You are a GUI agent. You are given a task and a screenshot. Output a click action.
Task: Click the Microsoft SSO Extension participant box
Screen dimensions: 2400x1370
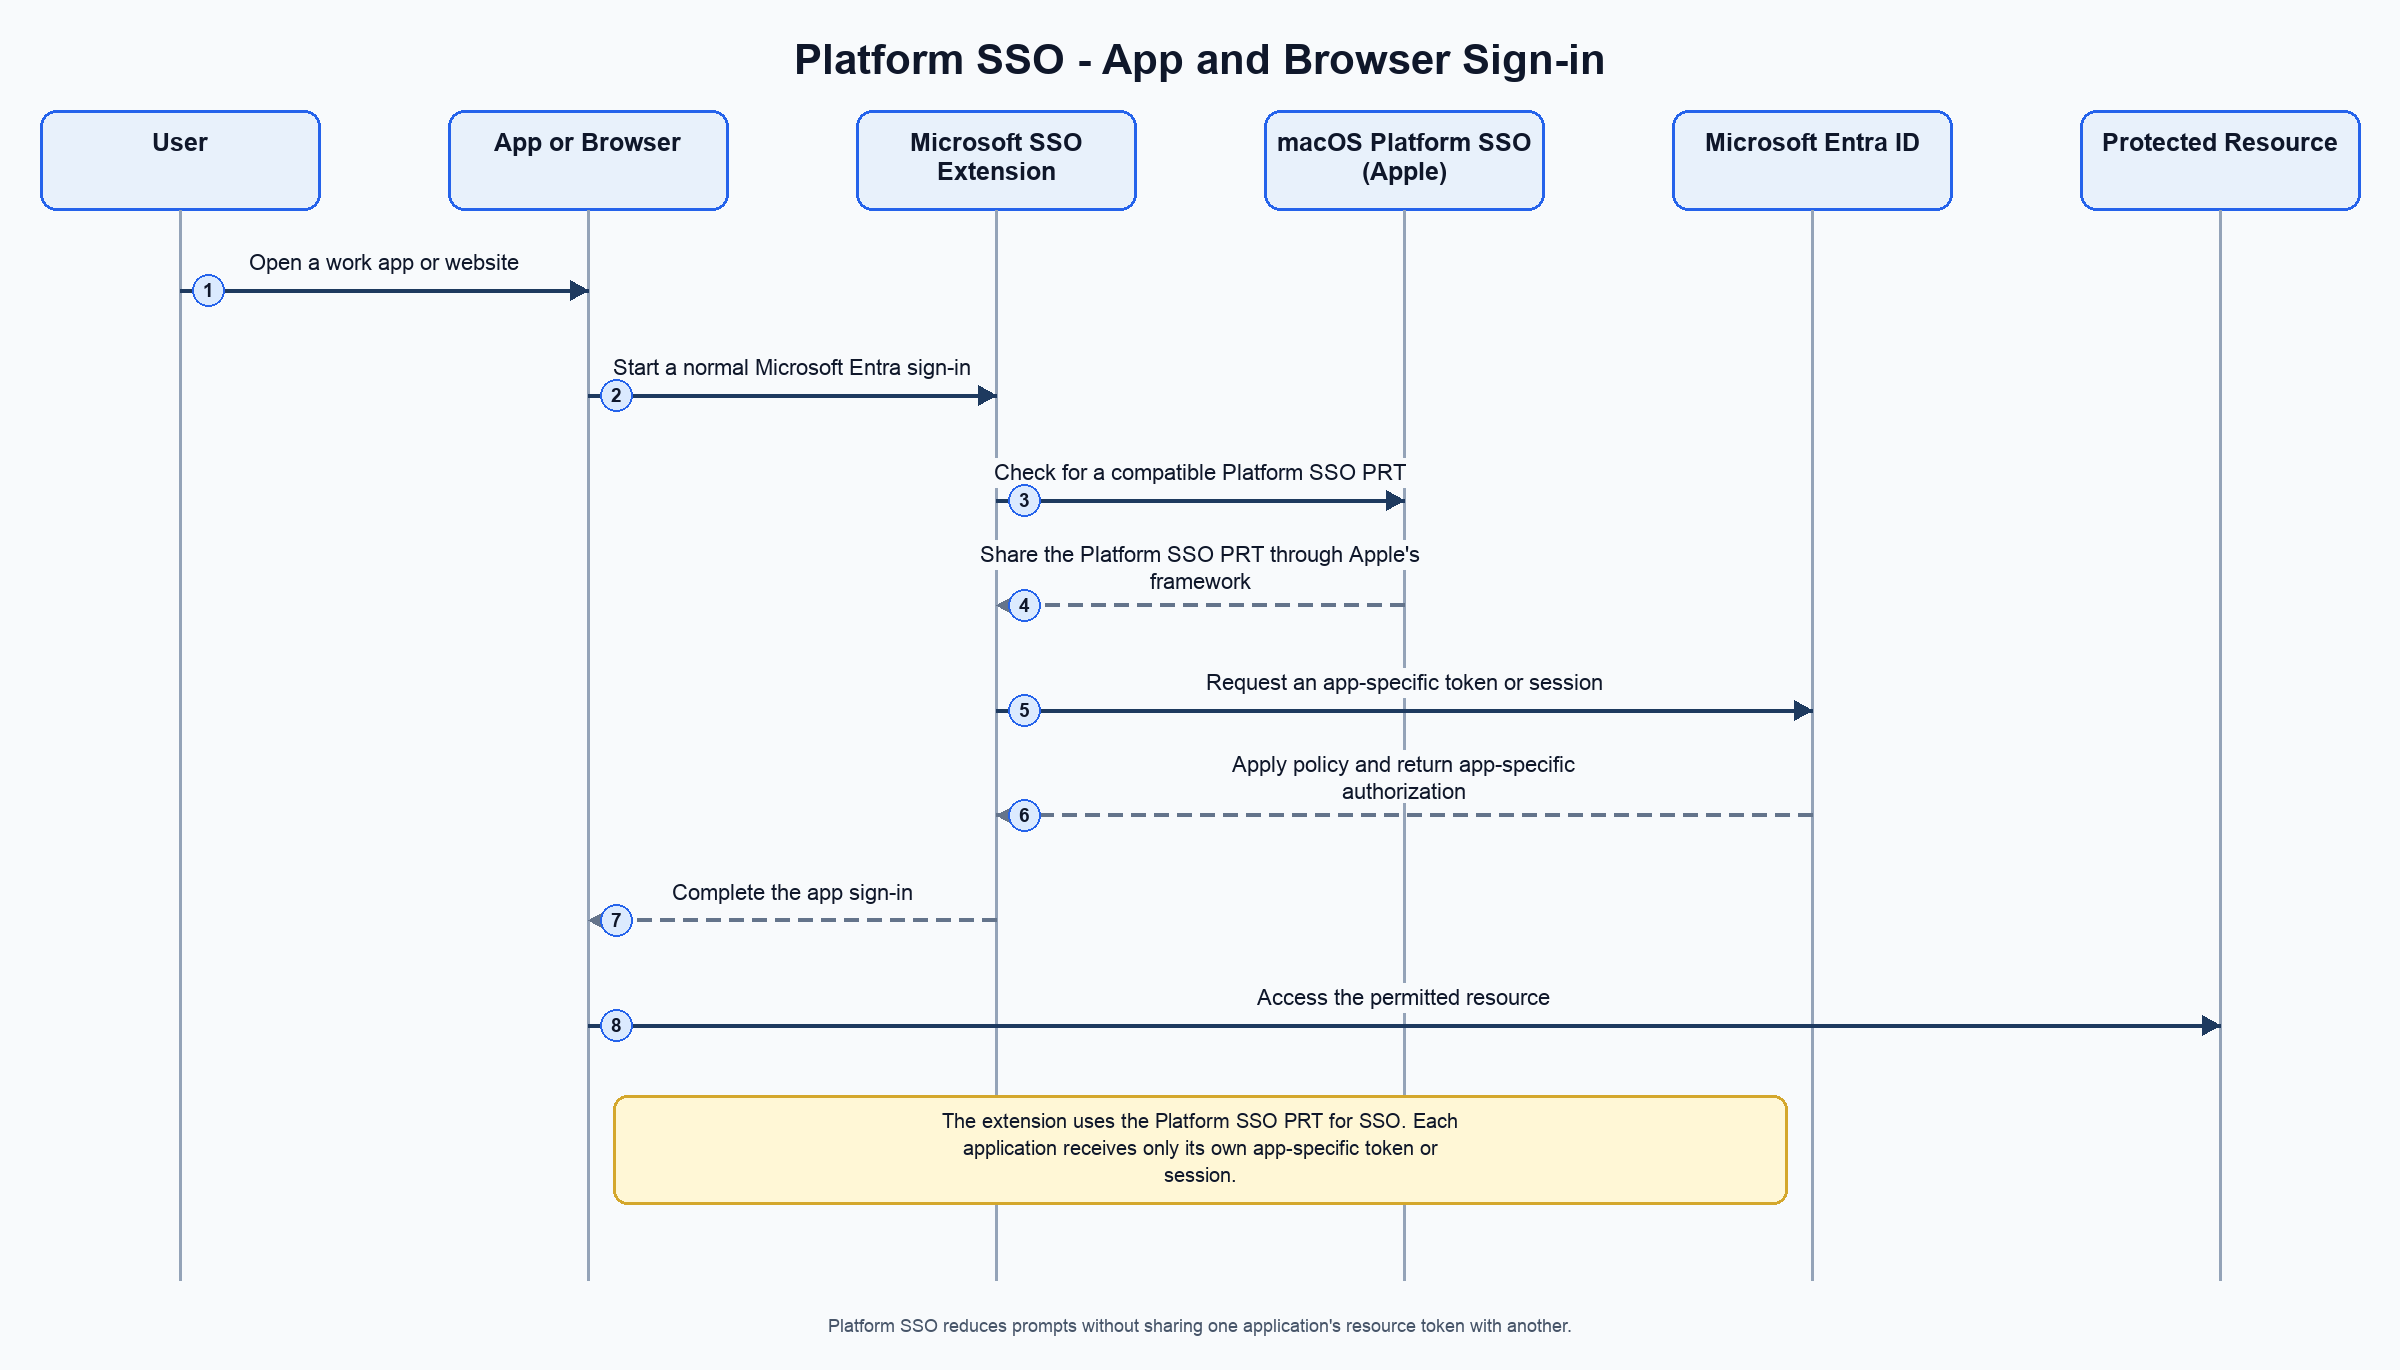996,160
